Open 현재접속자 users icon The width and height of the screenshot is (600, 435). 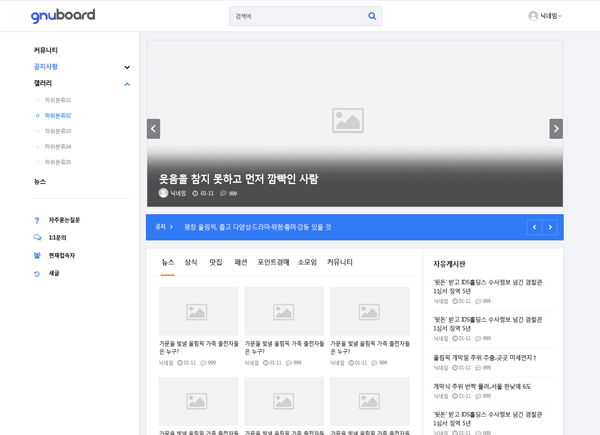37,255
